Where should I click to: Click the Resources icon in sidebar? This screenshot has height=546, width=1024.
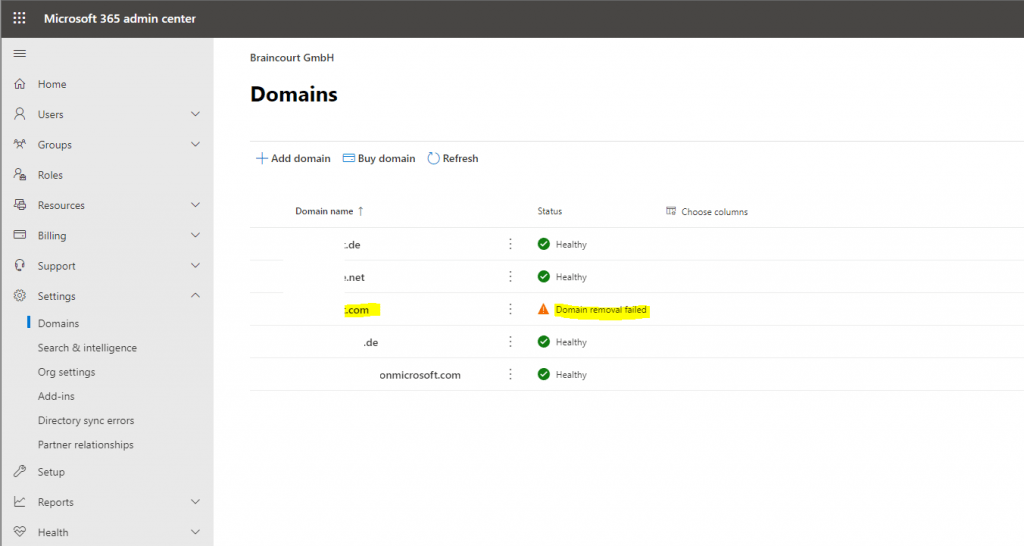click(20, 204)
